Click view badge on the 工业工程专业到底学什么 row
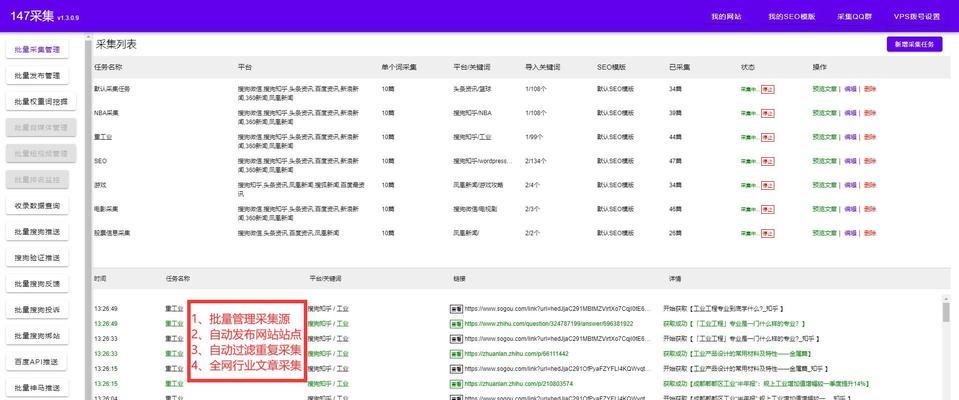This screenshot has height=400, width=959. (x=456, y=309)
